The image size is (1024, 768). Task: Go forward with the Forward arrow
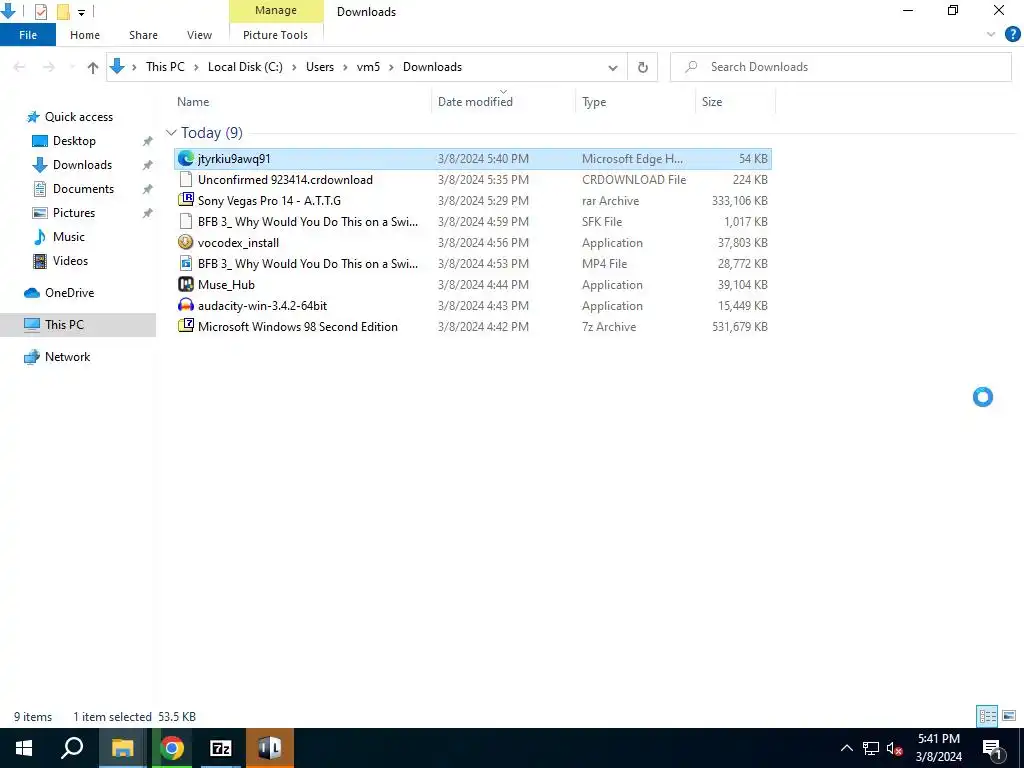48,67
